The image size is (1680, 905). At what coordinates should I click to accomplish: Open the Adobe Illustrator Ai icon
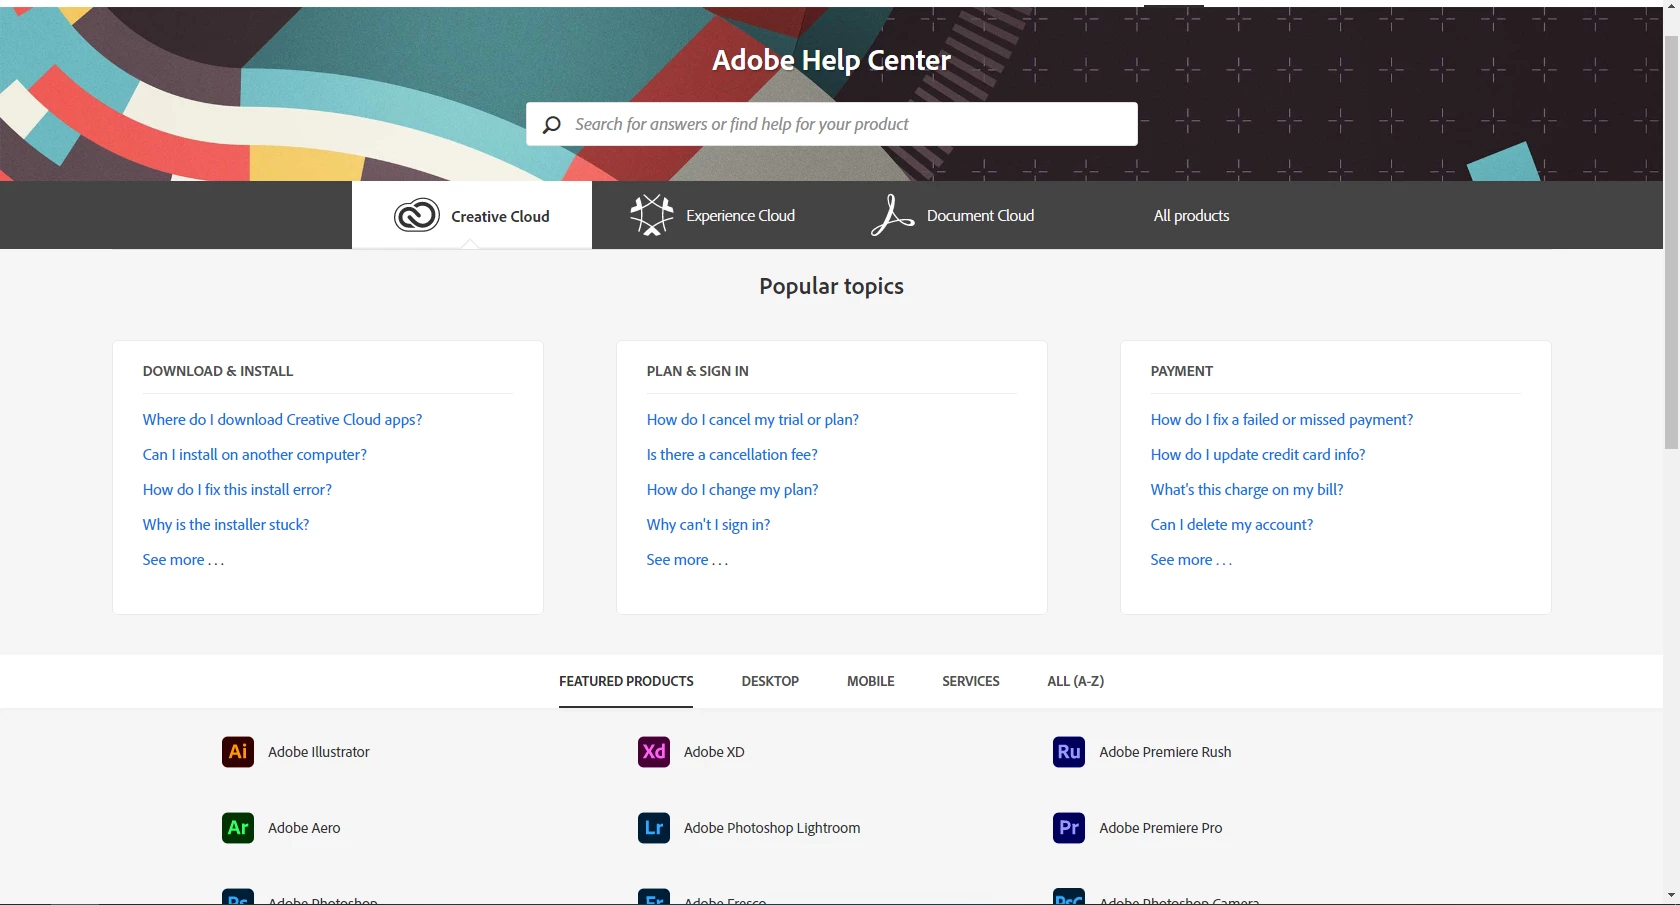[x=238, y=752]
